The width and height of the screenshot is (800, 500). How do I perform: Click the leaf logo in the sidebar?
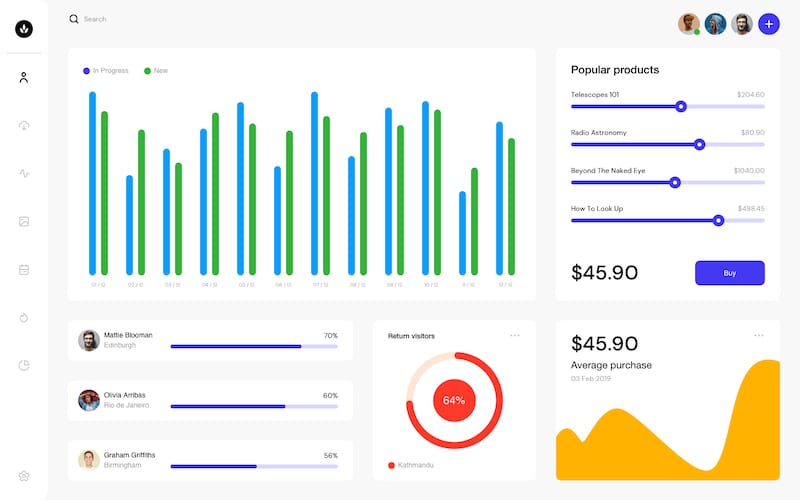point(24,30)
